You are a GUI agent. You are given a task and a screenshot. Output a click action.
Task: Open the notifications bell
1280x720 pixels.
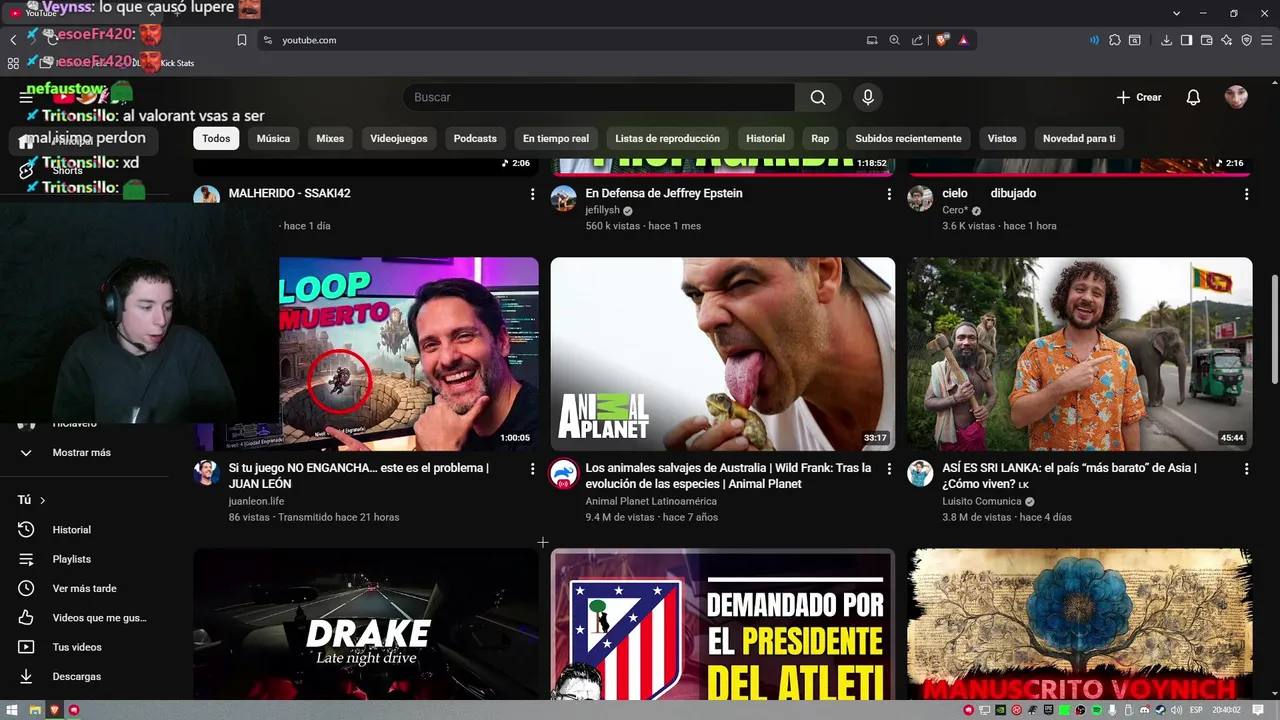(x=1193, y=97)
